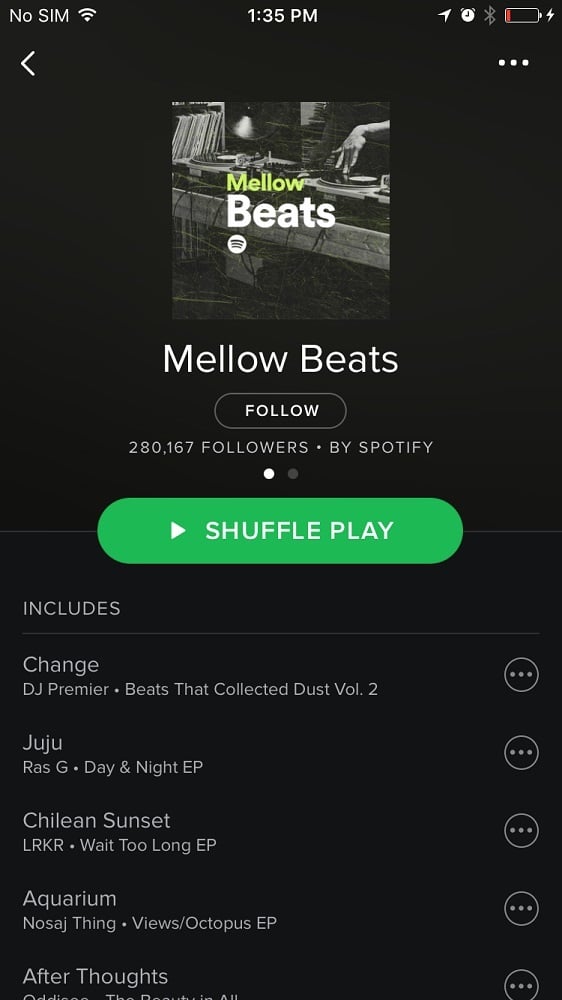Image resolution: width=562 pixels, height=1000 pixels.
Task: Open more options for Chilean Sunset
Action: pyautogui.click(x=521, y=830)
